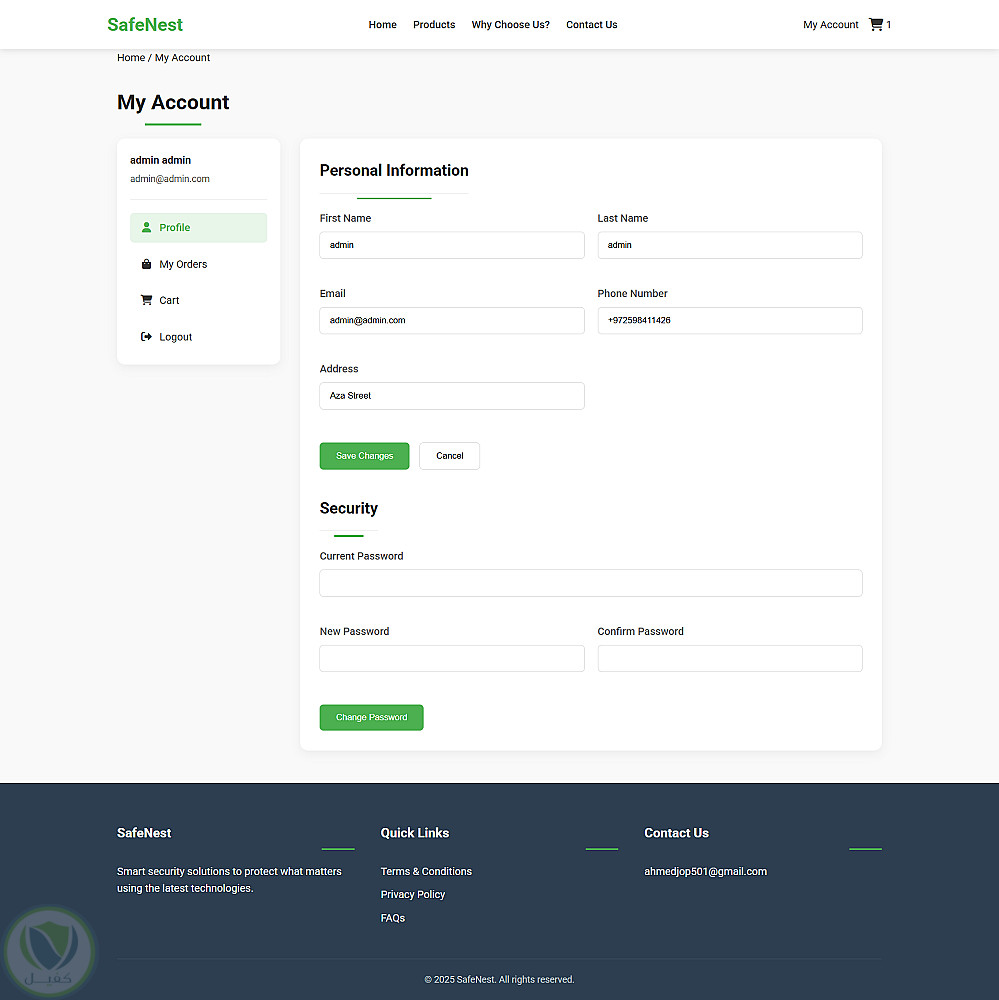This screenshot has width=999, height=1000.
Task: Open FAQs footer link
Action: (x=392, y=918)
